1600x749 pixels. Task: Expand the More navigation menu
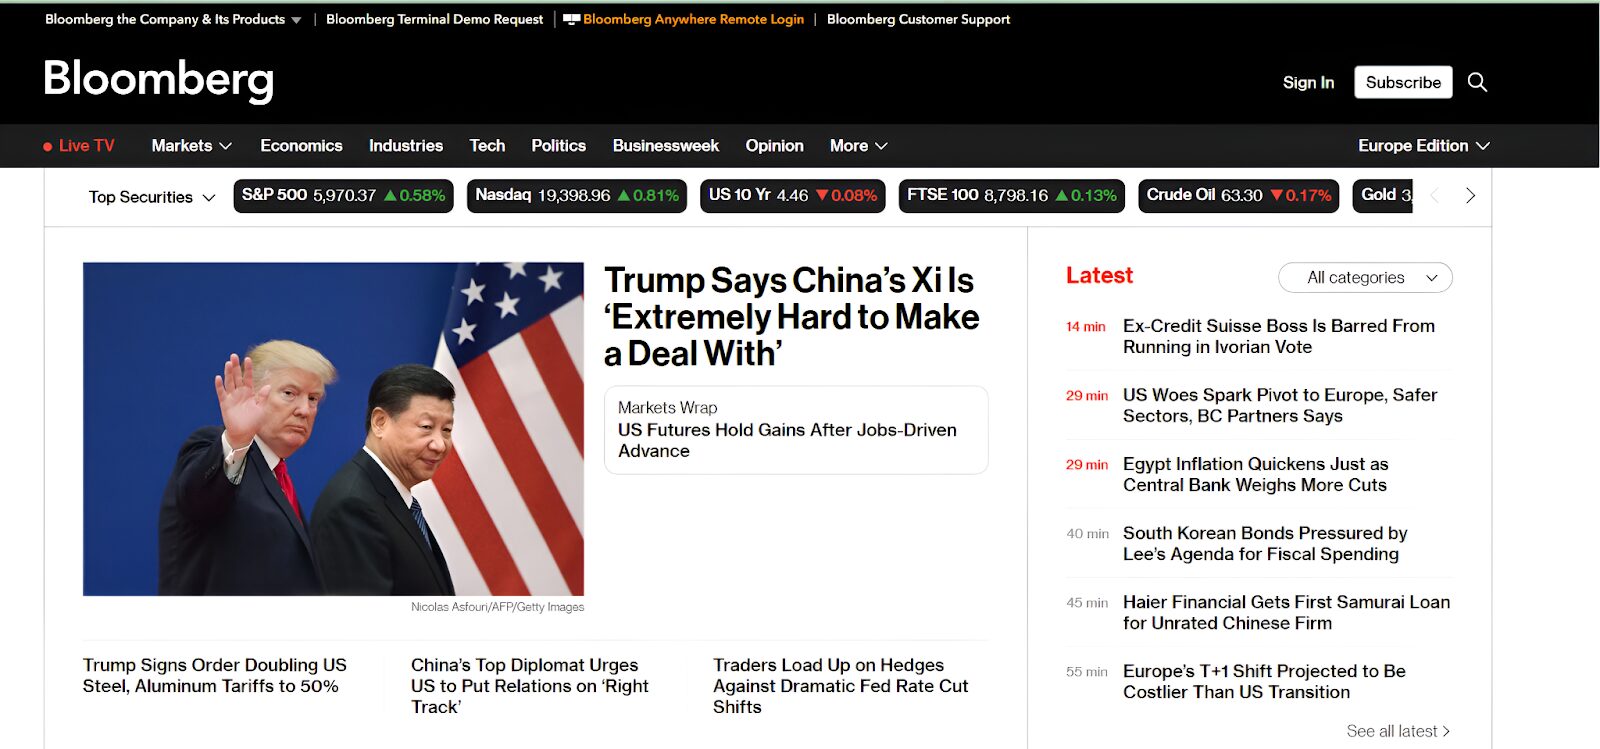click(x=858, y=146)
